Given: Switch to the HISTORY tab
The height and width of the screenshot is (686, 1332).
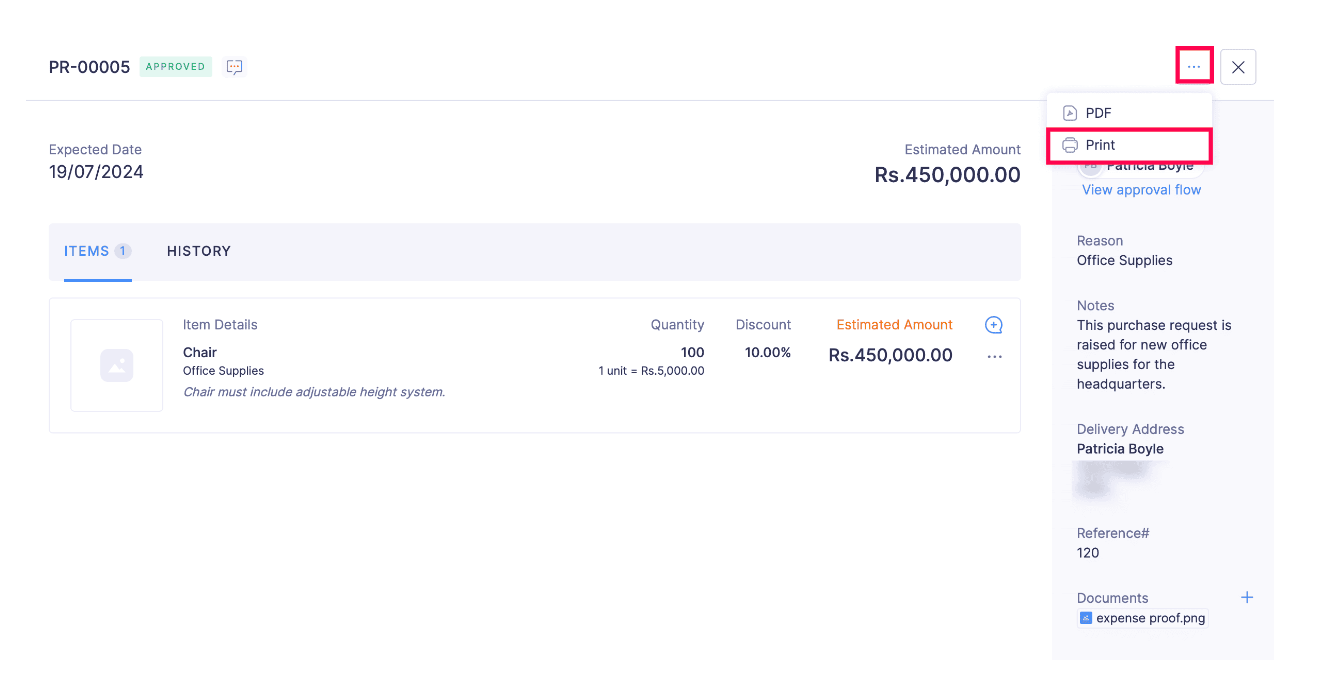Looking at the screenshot, I should coord(199,251).
